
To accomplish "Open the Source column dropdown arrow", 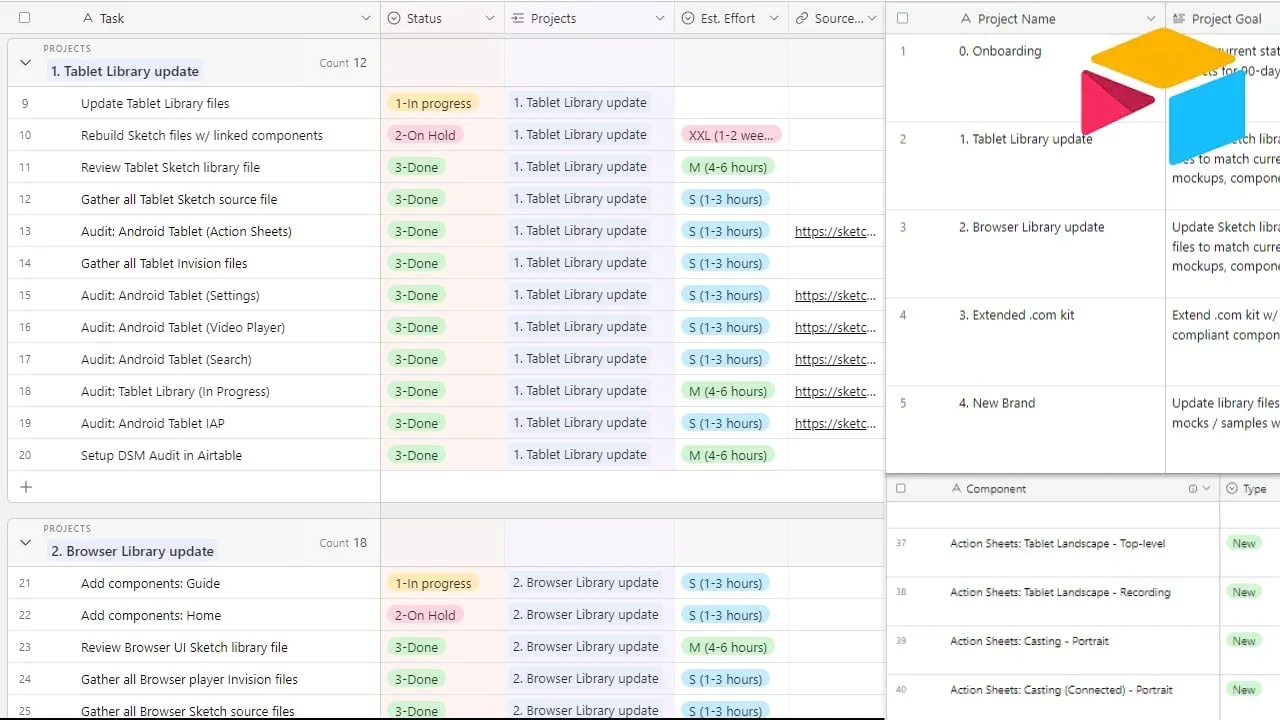I will [873, 18].
